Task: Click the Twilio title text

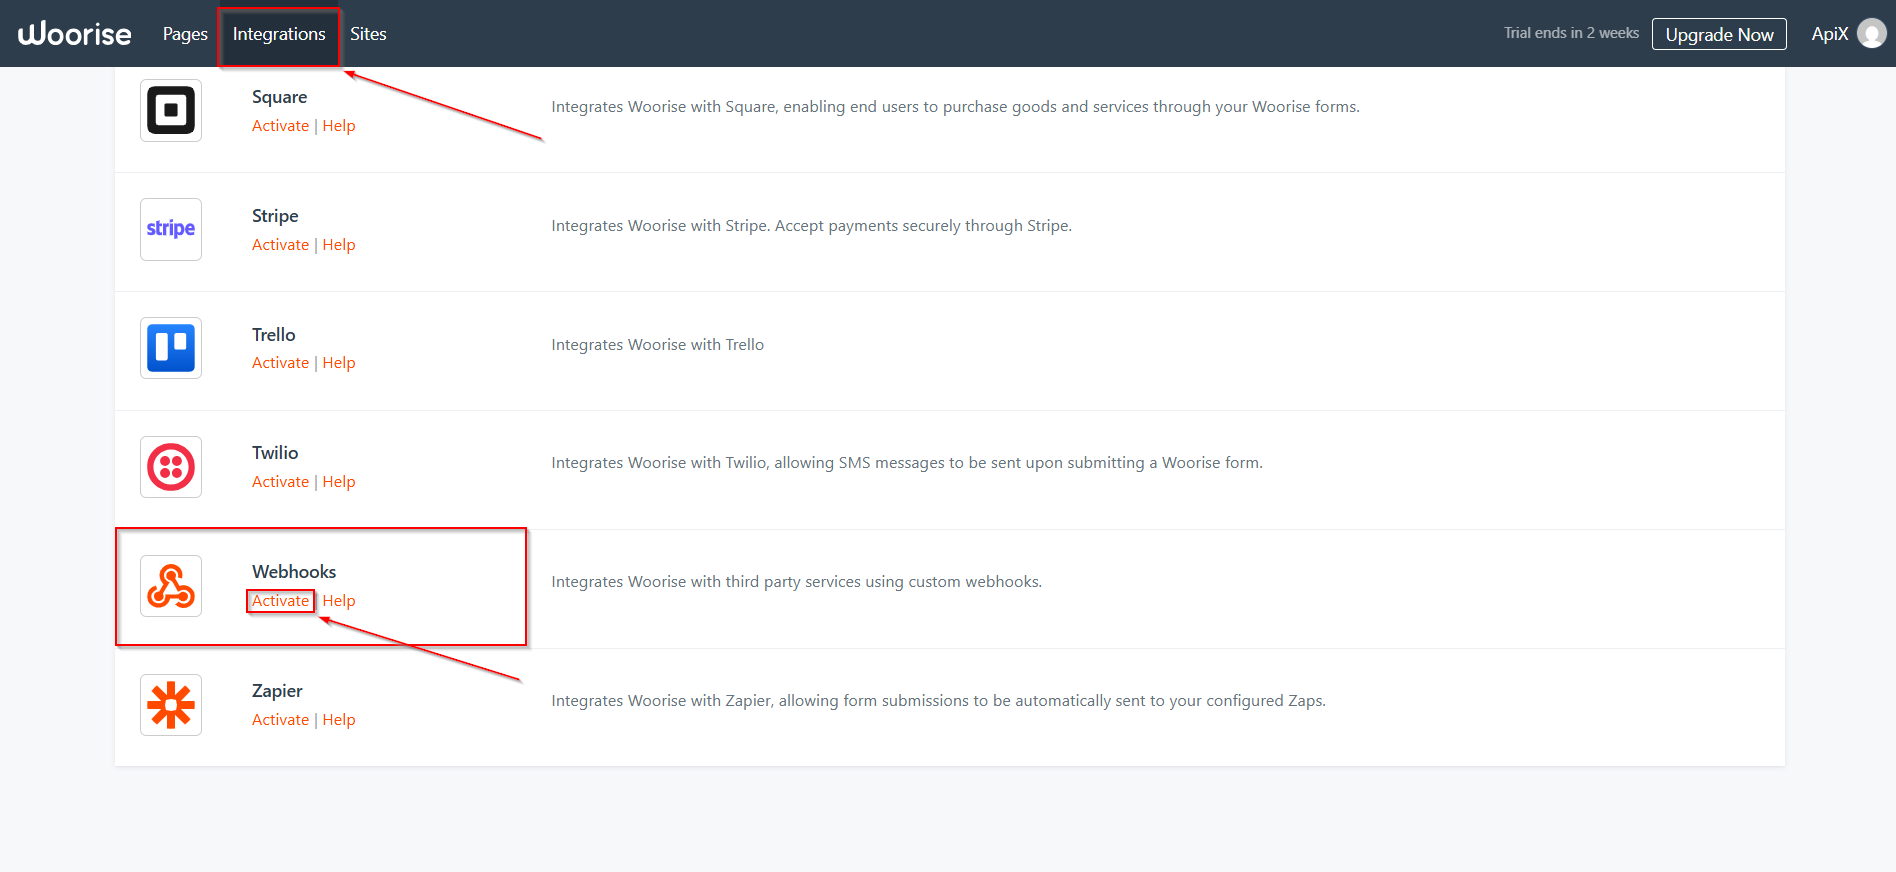Action: [x=275, y=453]
